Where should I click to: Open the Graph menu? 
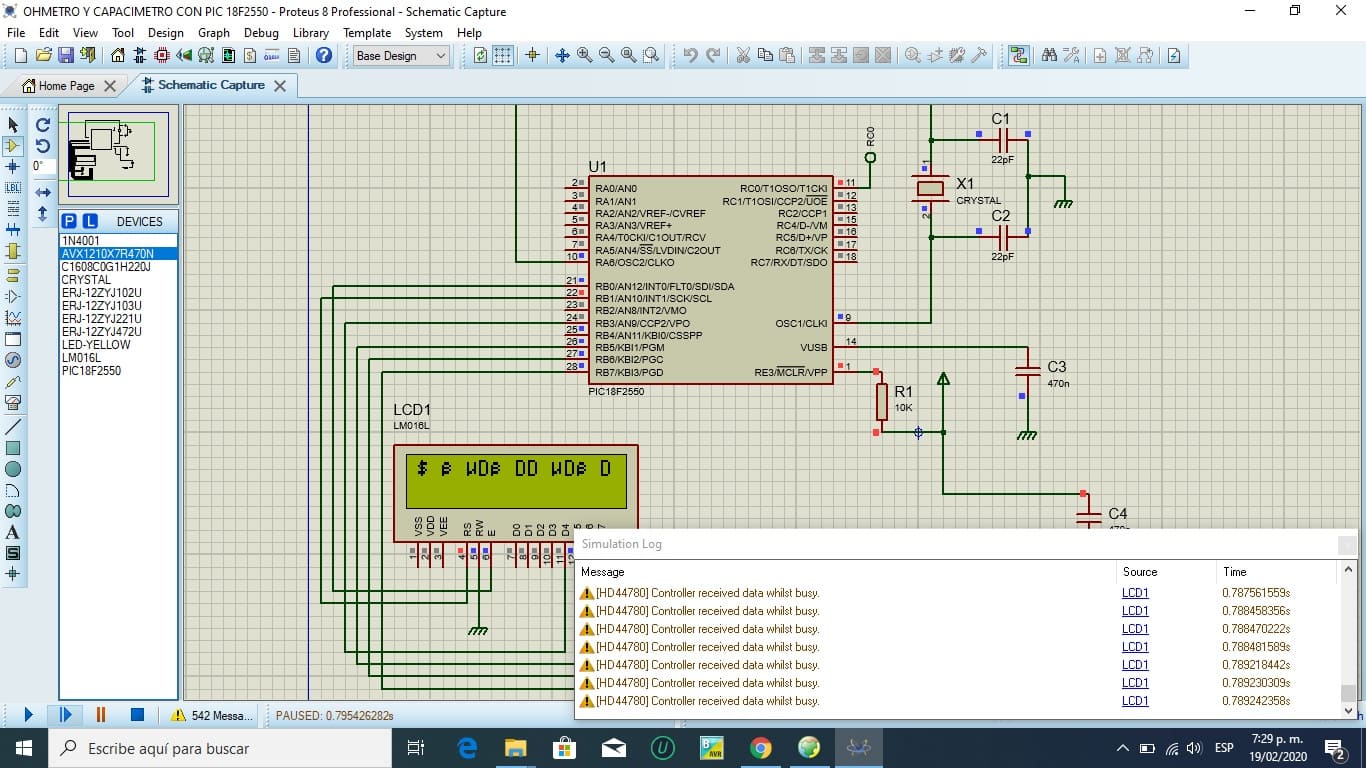tap(214, 33)
